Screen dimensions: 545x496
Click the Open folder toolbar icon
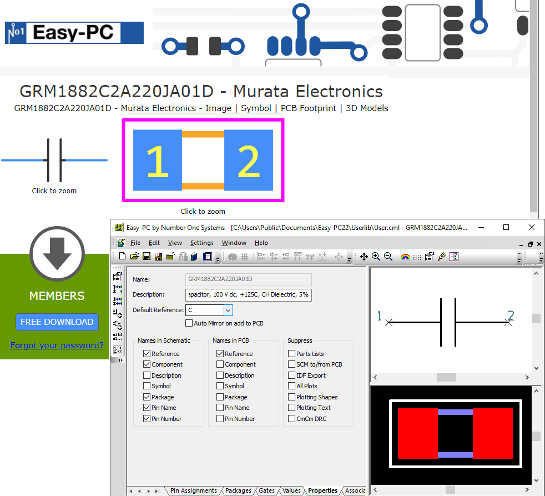[134, 257]
